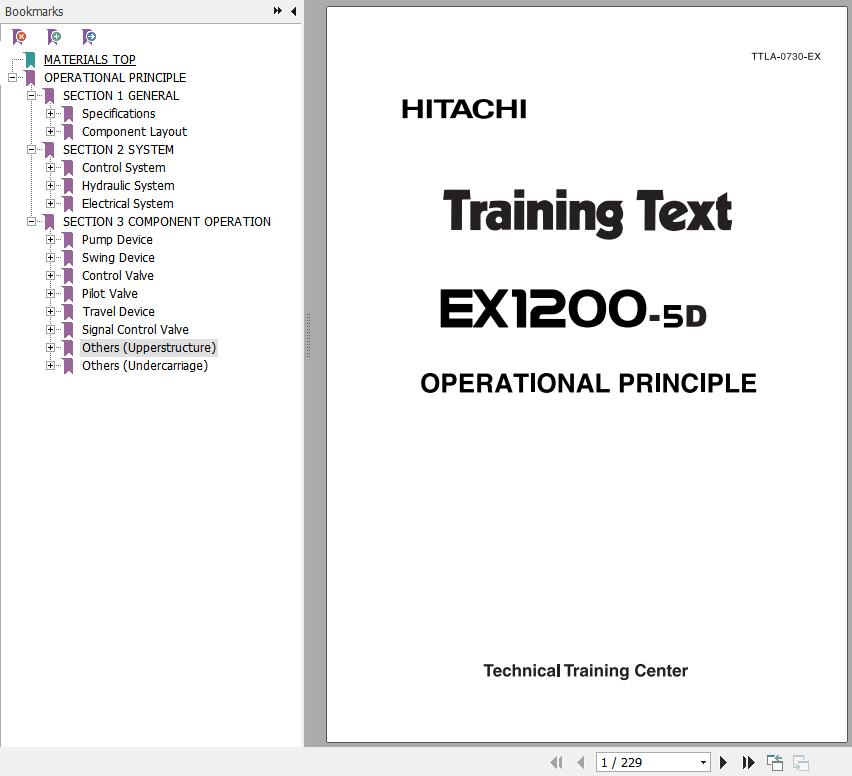Click the bookmark properties icon

click(x=89, y=37)
